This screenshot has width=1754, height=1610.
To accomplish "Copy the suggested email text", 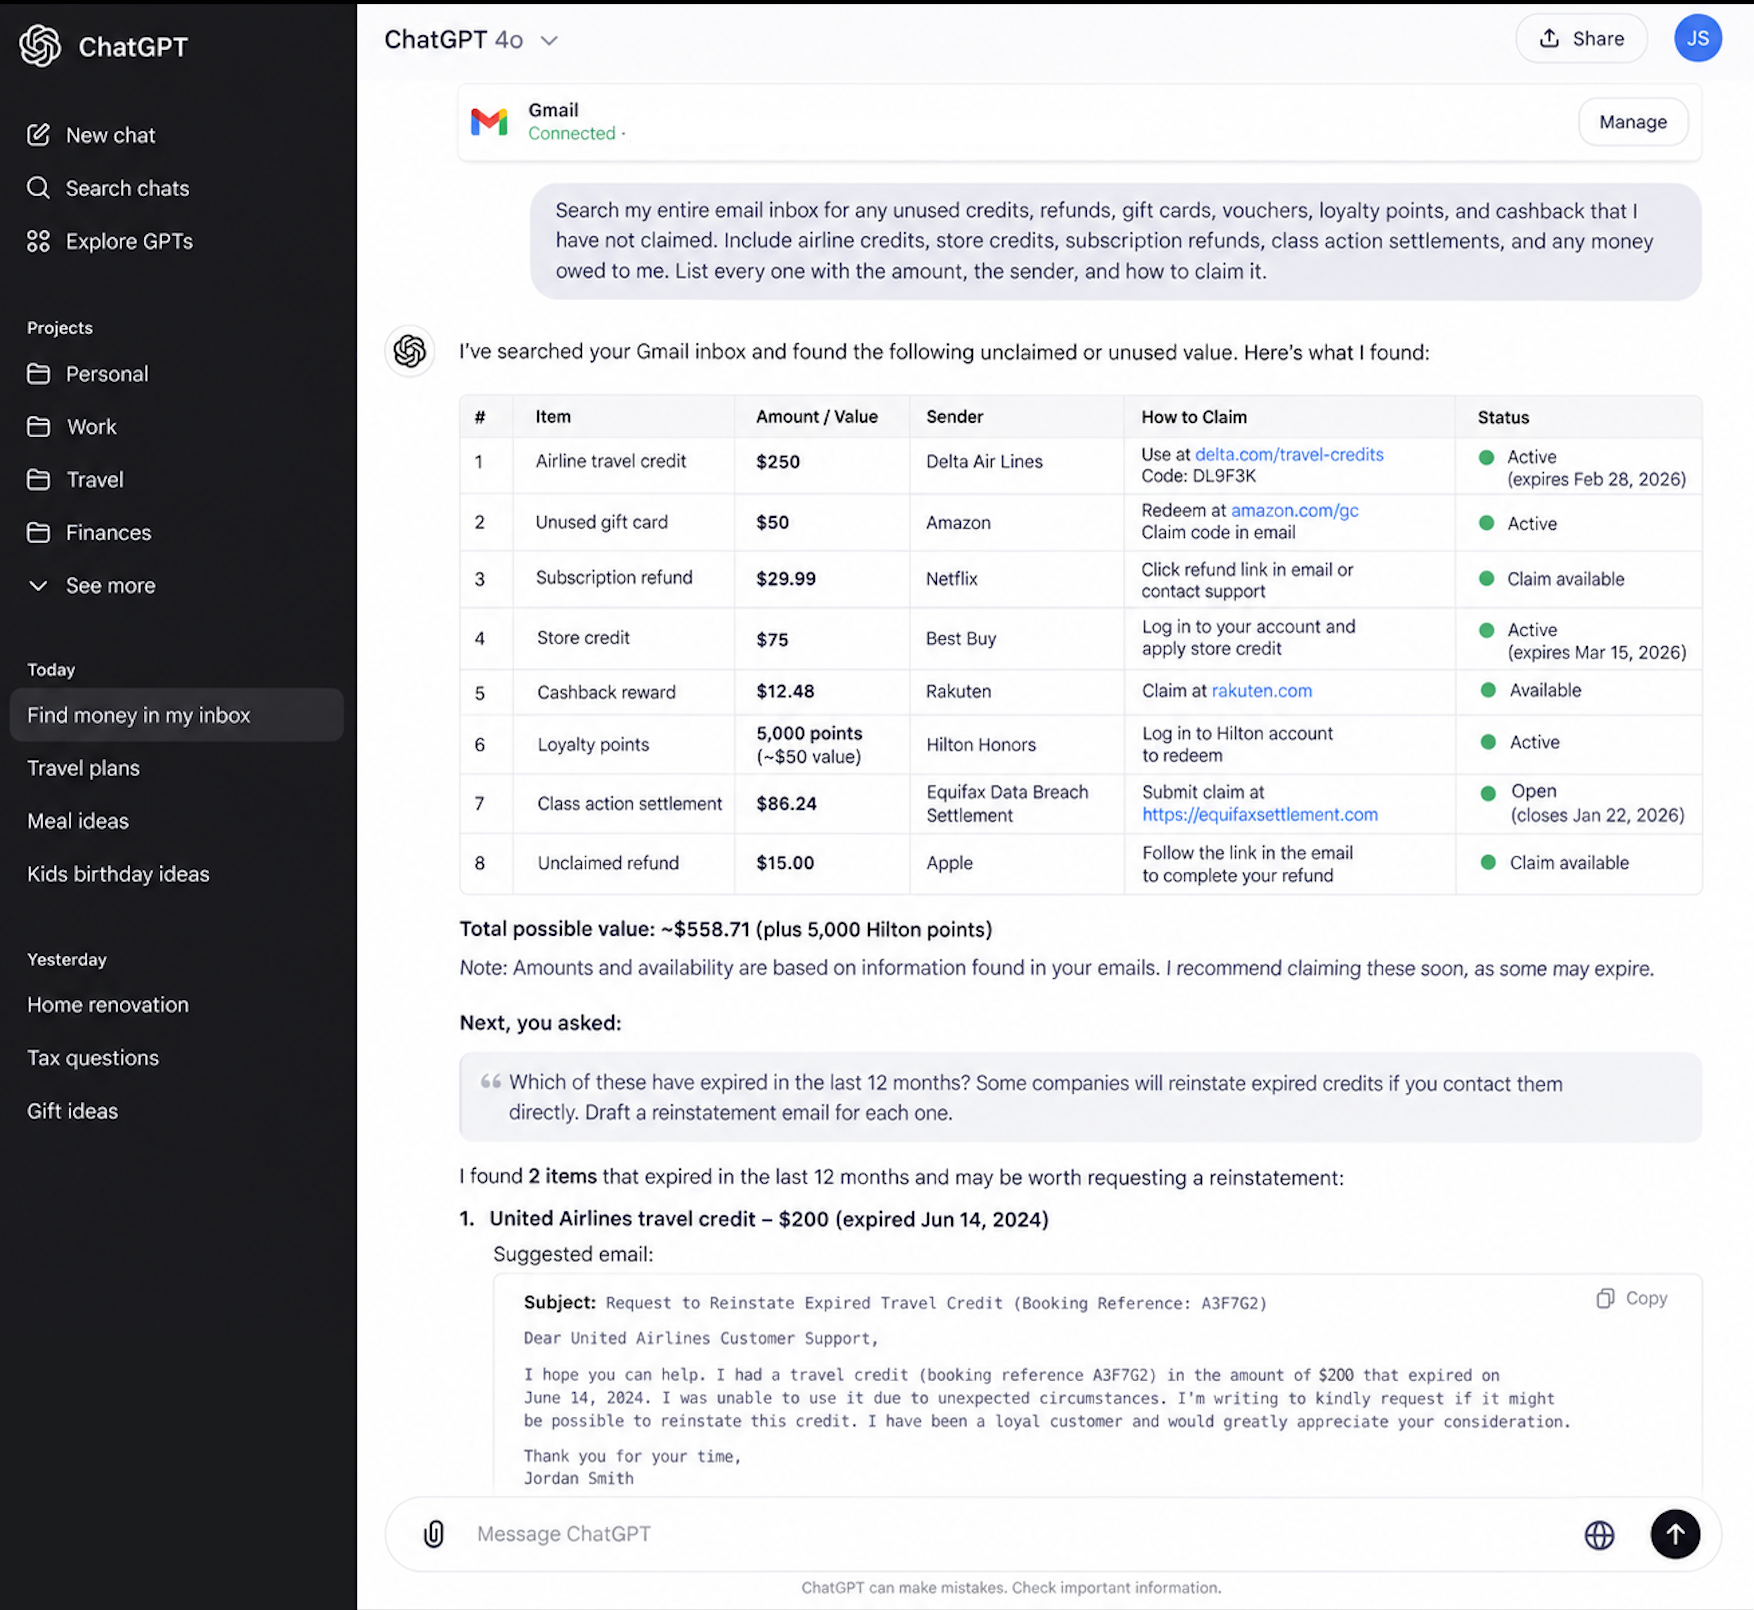I will (1632, 1298).
